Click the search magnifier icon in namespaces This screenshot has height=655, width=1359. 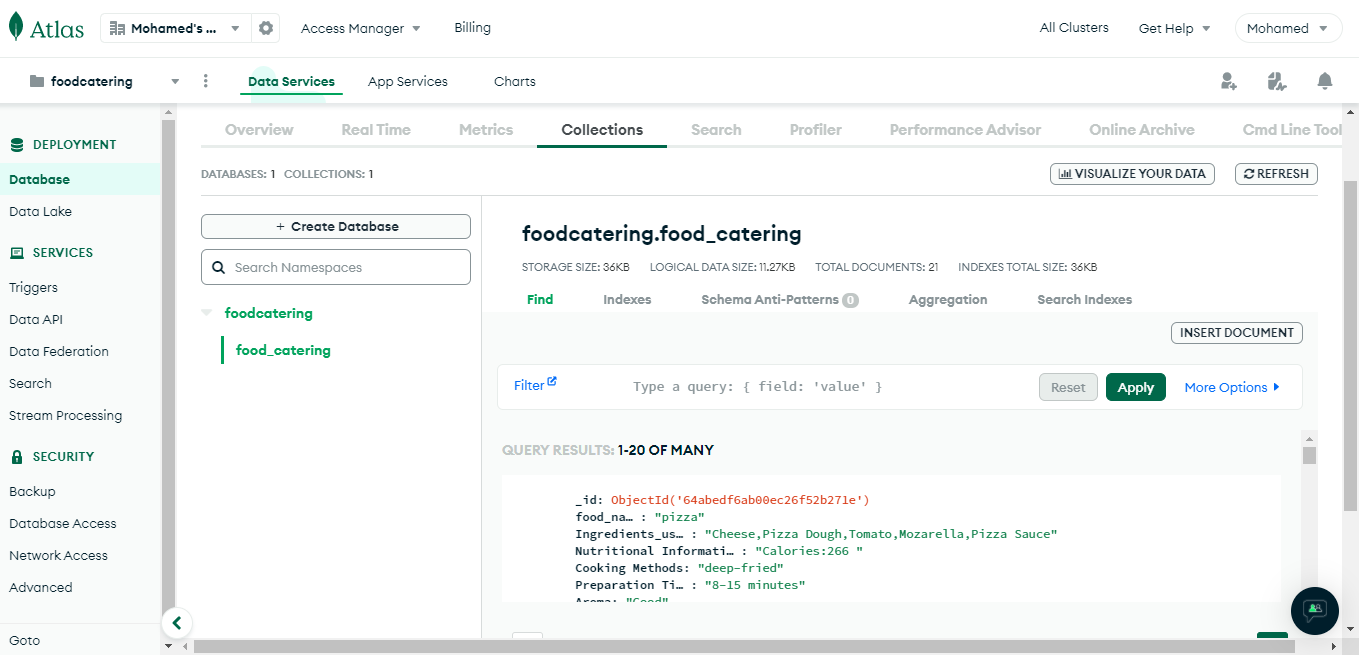pos(219,267)
